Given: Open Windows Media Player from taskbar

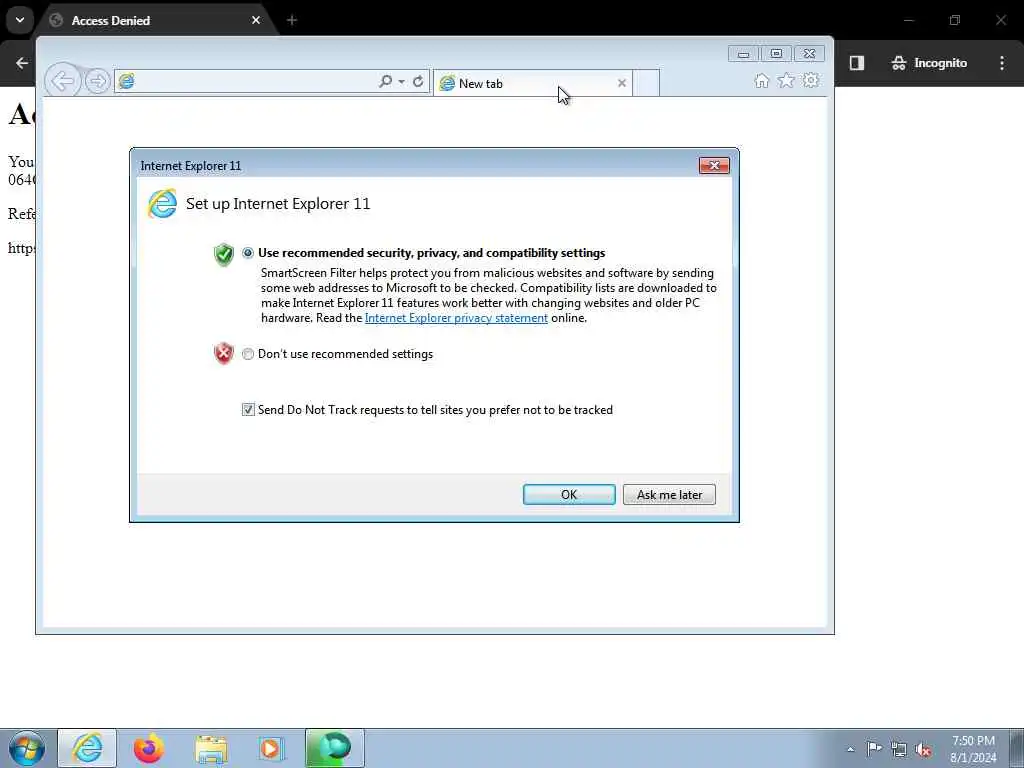Looking at the screenshot, I should pyautogui.click(x=271, y=748).
